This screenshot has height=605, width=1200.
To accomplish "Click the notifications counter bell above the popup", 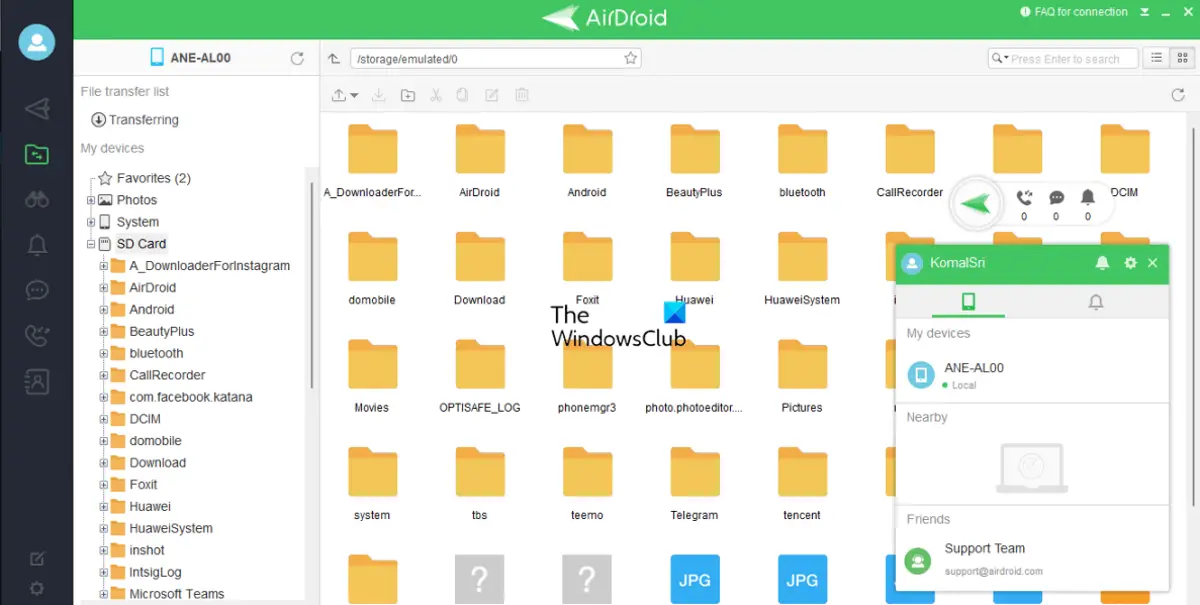I will [x=1088, y=198].
